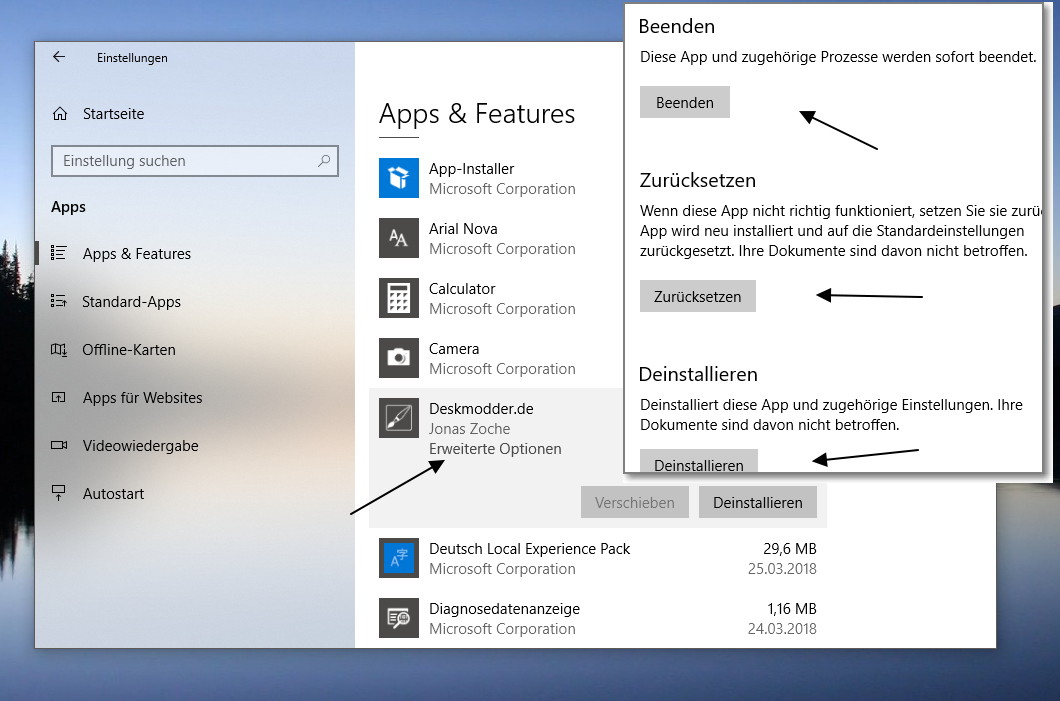Viewport: 1060px width, 701px height.
Task: Select the Standard-Apps sidebar icon
Action: (x=59, y=301)
